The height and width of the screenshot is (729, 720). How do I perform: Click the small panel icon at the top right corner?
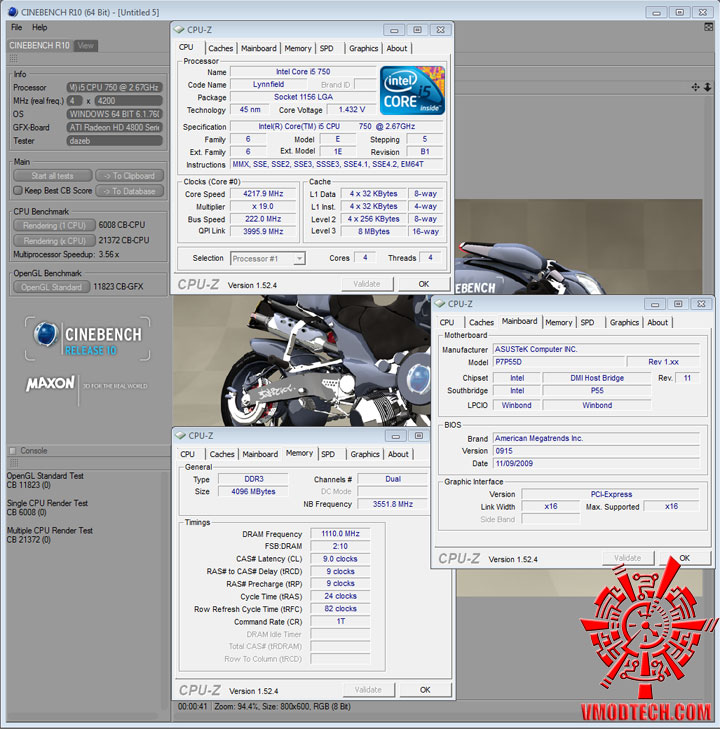pos(708,27)
